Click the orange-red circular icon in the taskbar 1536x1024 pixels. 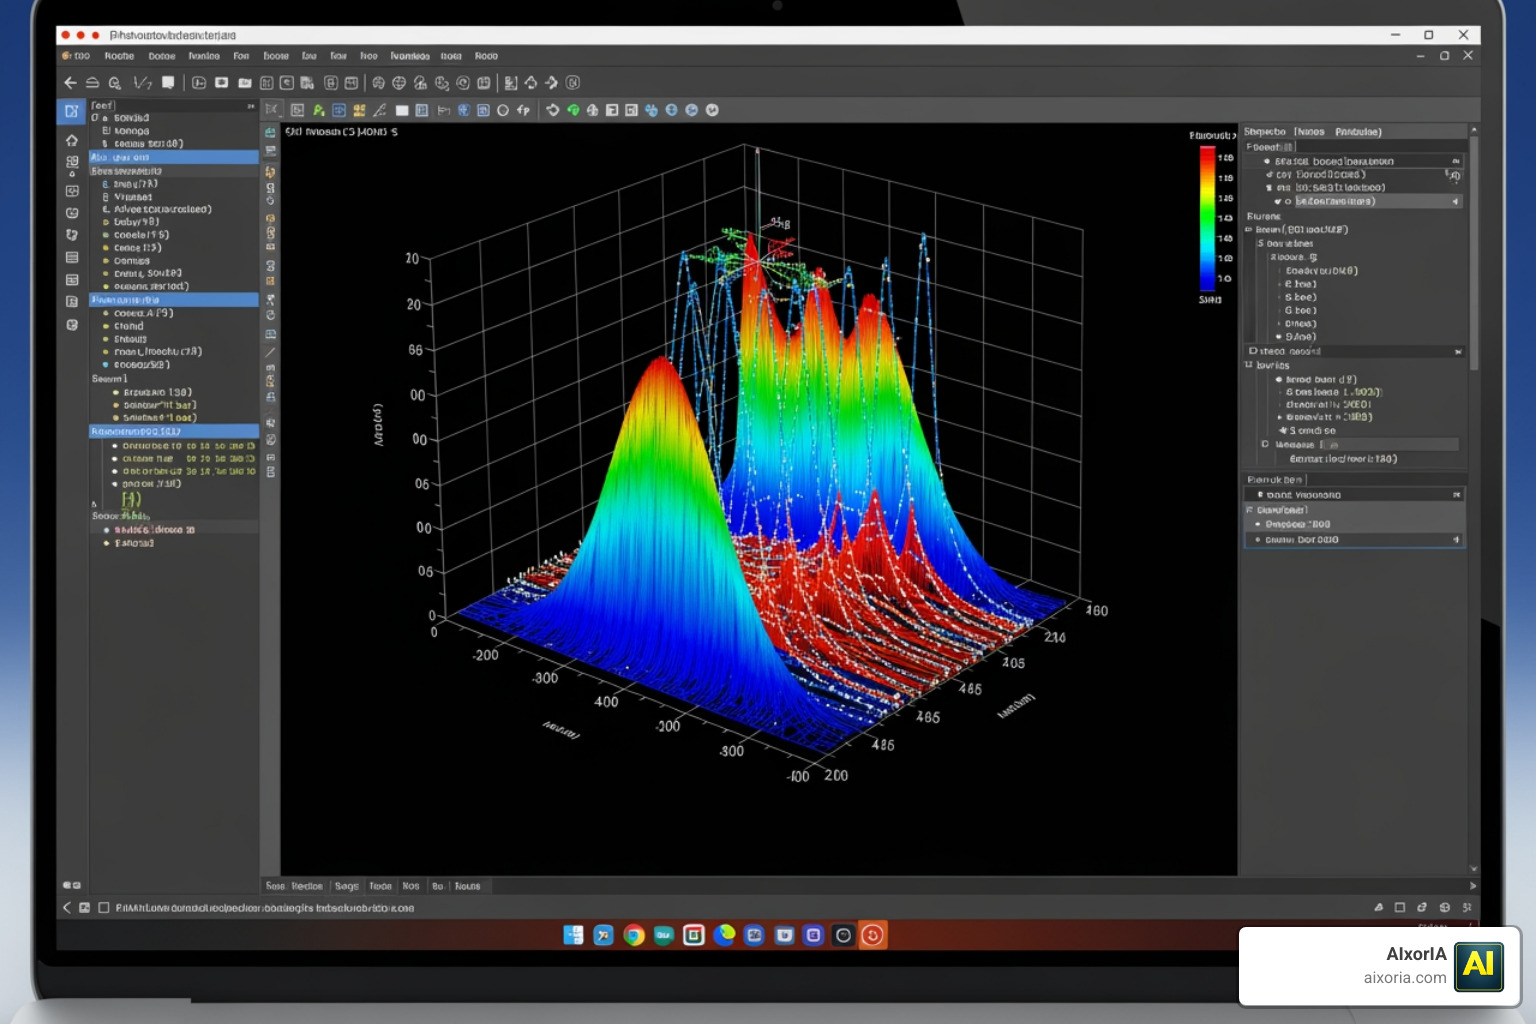click(873, 935)
